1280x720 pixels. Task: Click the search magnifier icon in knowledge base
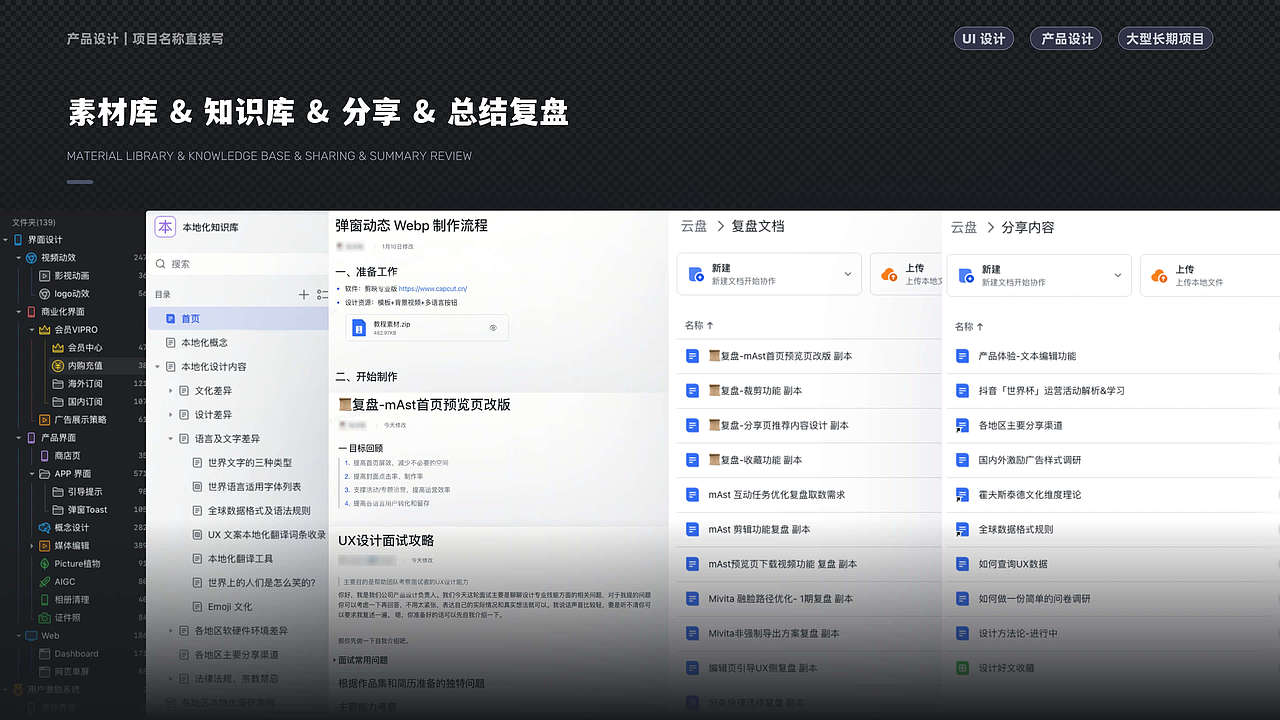coord(161,264)
